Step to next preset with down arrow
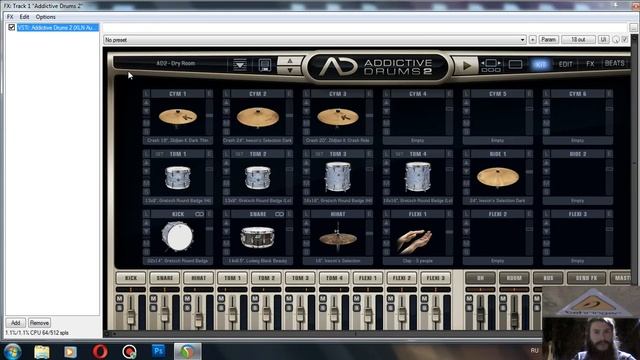This screenshot has width=640, height=360. pos(290,70)
